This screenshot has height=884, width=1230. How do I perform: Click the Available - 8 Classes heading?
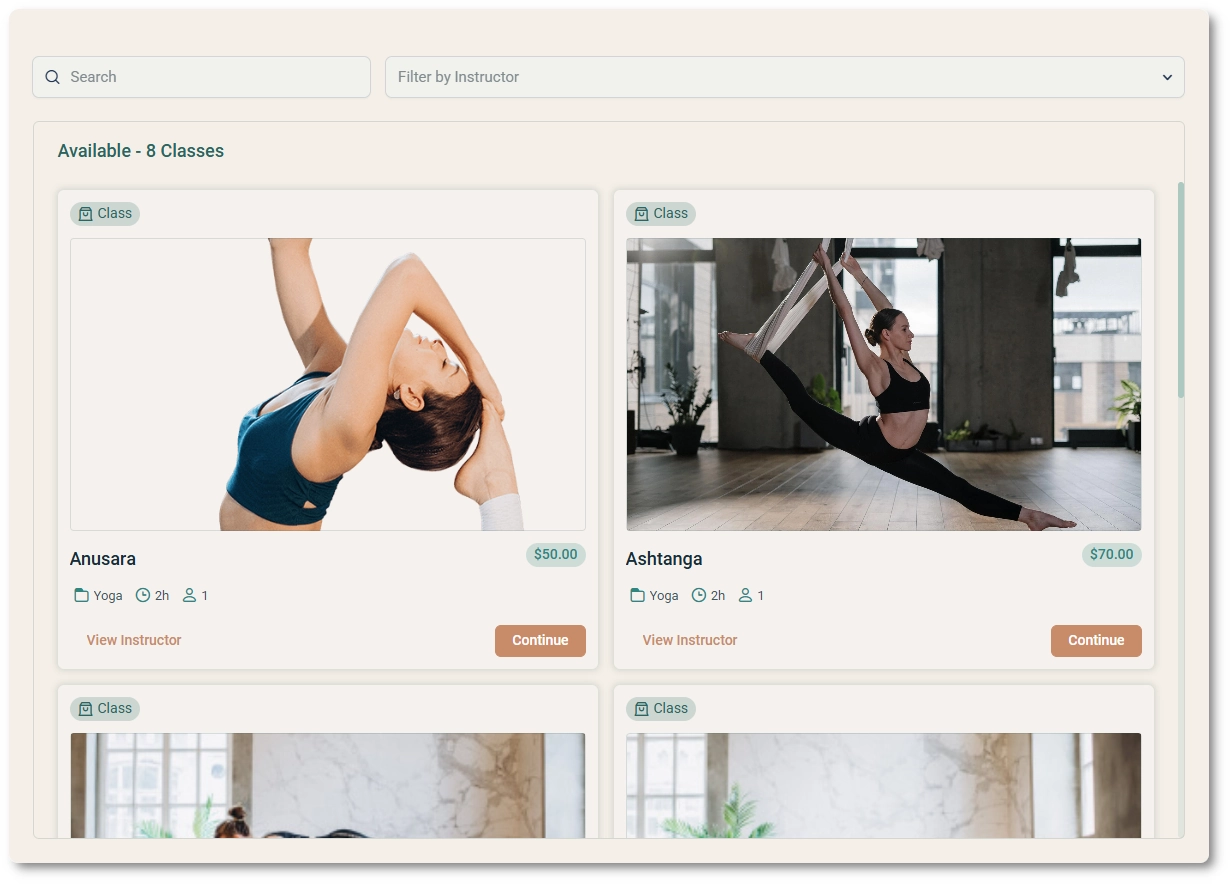click(x=141, y=151)
